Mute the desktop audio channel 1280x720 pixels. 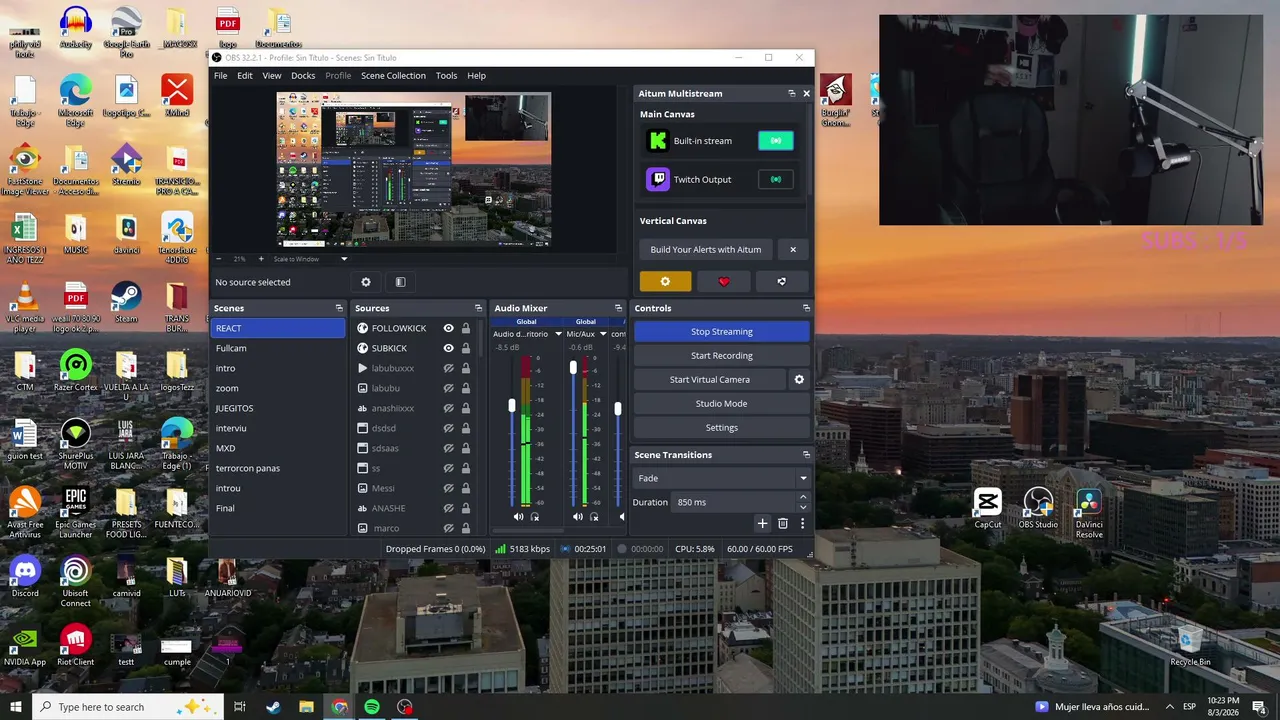[518, 517]
